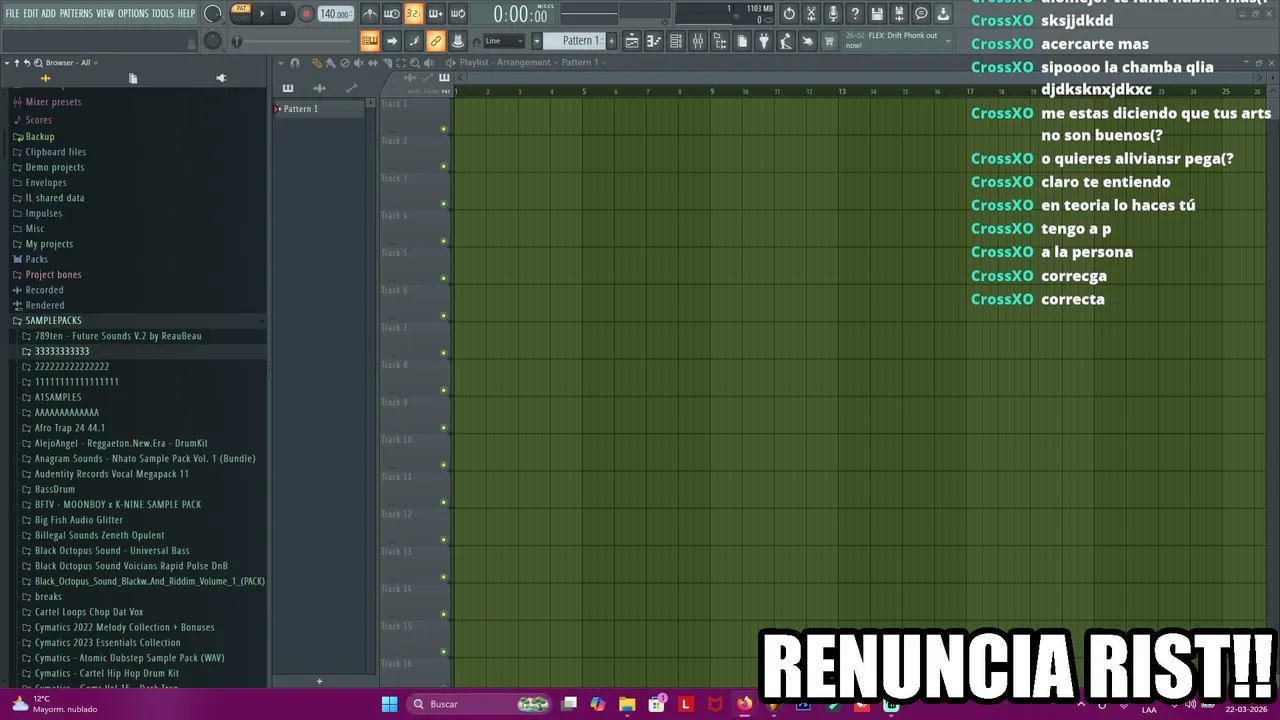Arm recording with the record button
This screenshot has width=1280, height=720.
[306, 14]
